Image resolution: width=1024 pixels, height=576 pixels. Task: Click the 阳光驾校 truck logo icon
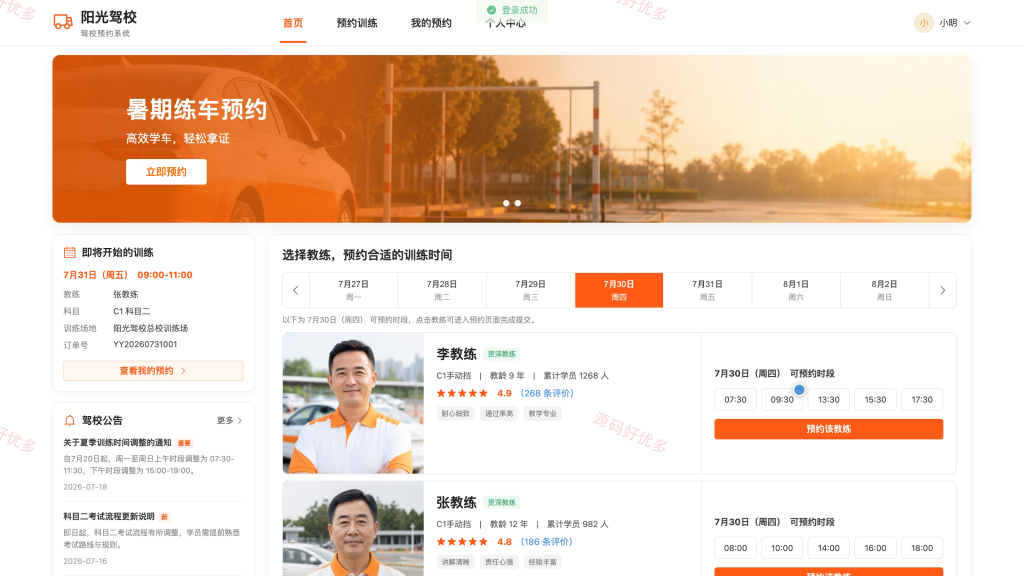point(63,22)
